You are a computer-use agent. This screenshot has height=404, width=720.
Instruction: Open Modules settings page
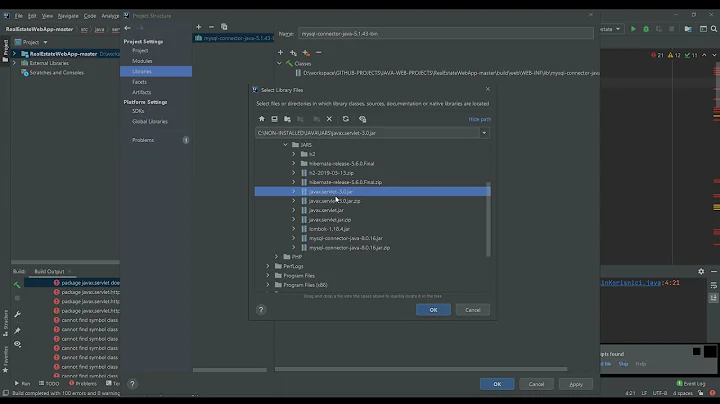tap(142, 61)
